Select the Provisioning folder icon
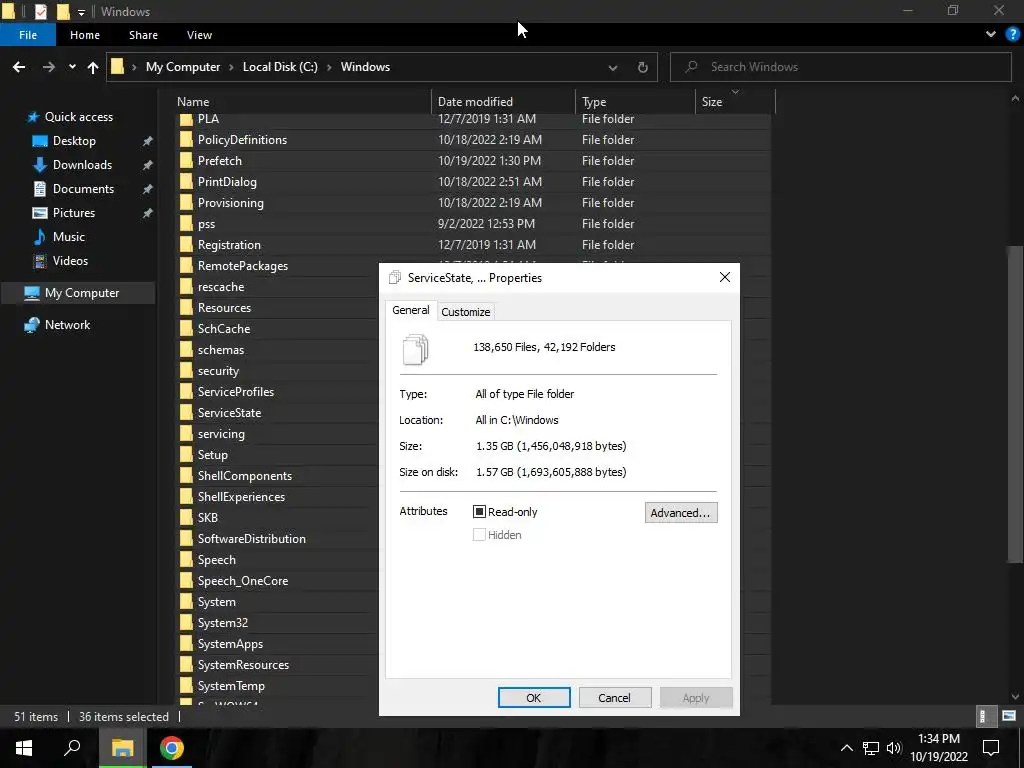 pos(186,202)
